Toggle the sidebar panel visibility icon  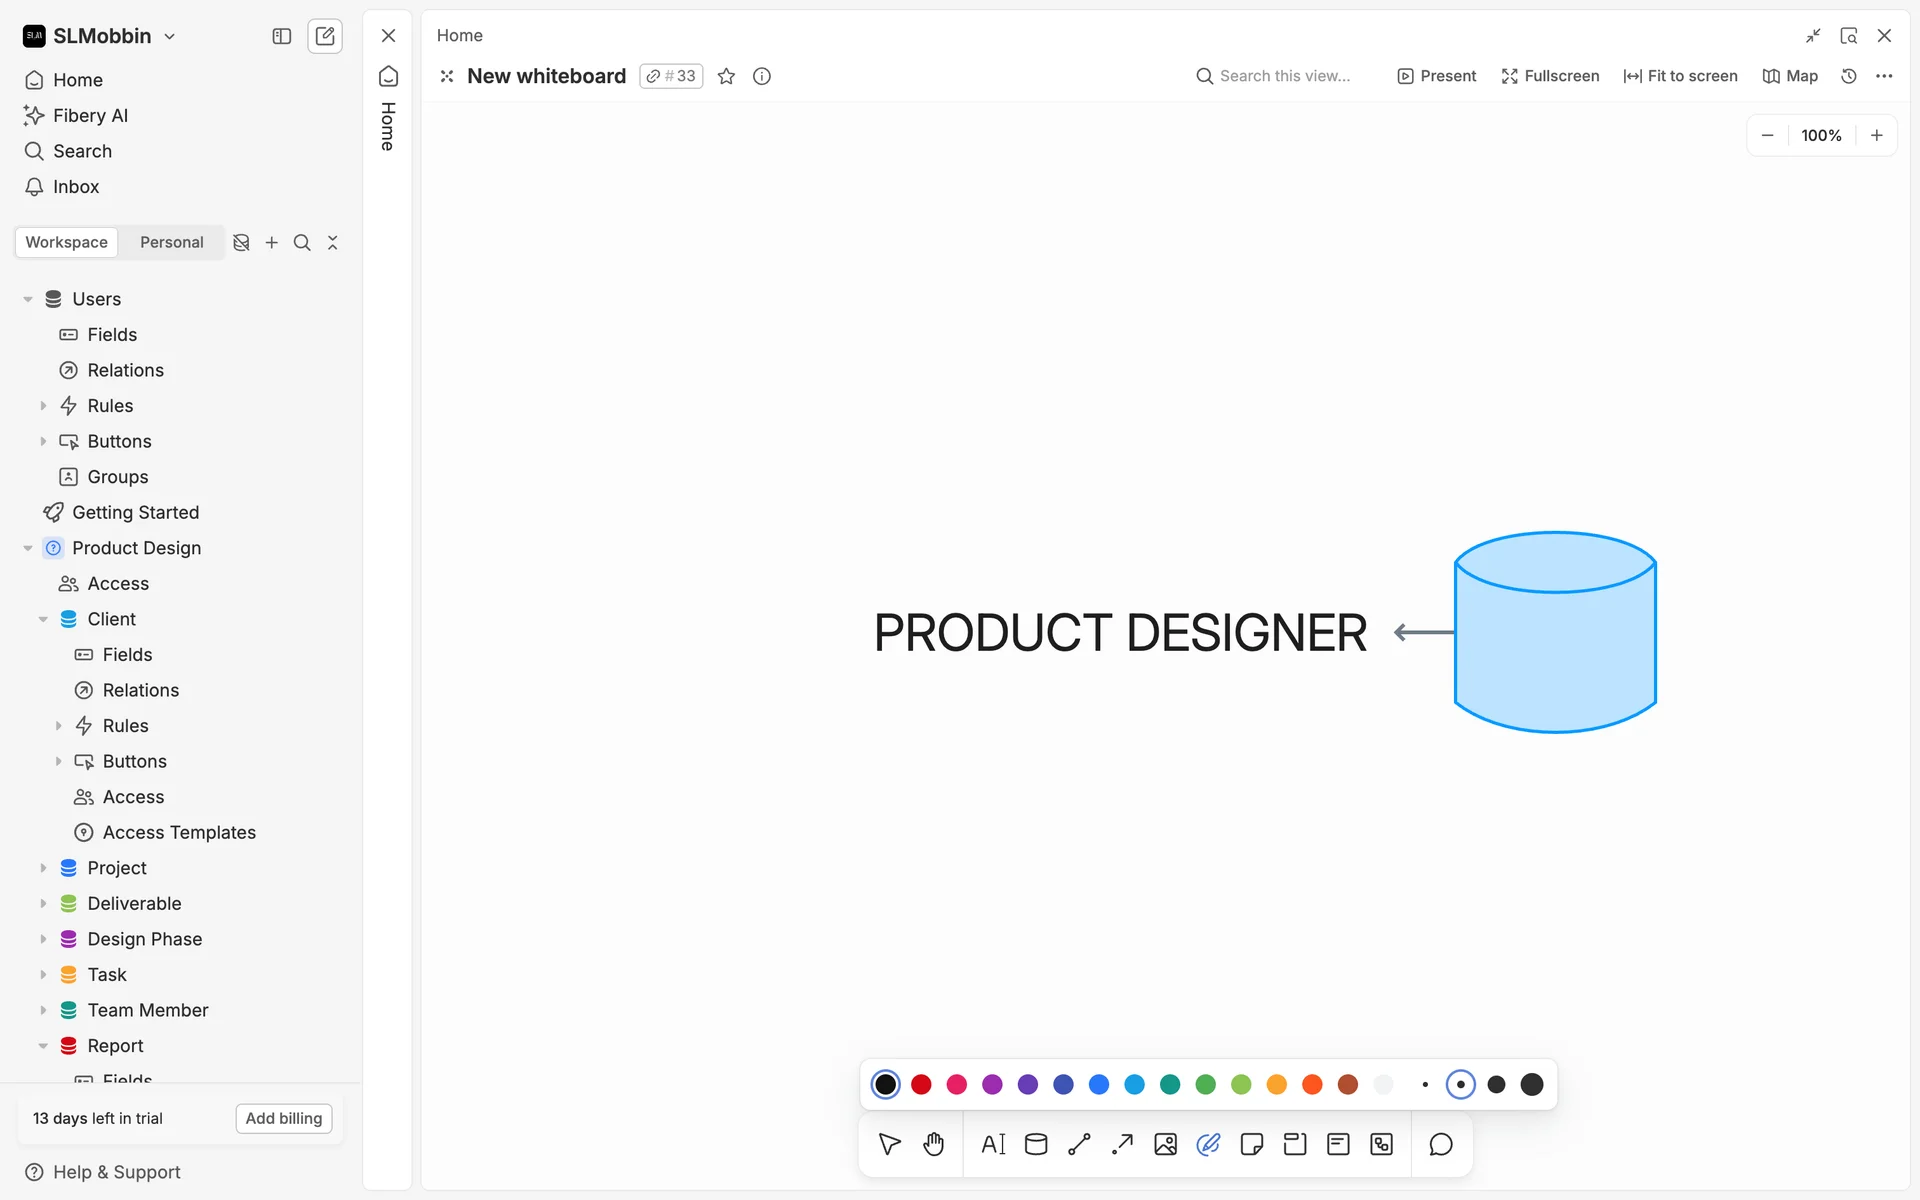(281, 36)
